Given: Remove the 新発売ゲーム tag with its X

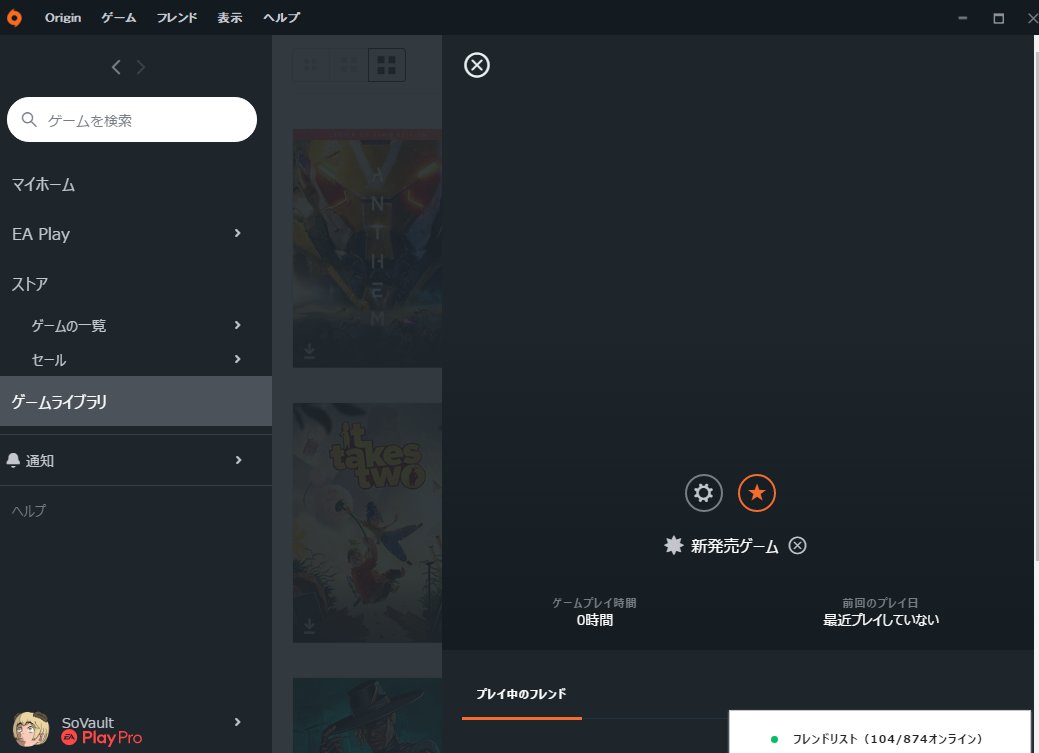Looking at the screenshot, I should 797,545.
